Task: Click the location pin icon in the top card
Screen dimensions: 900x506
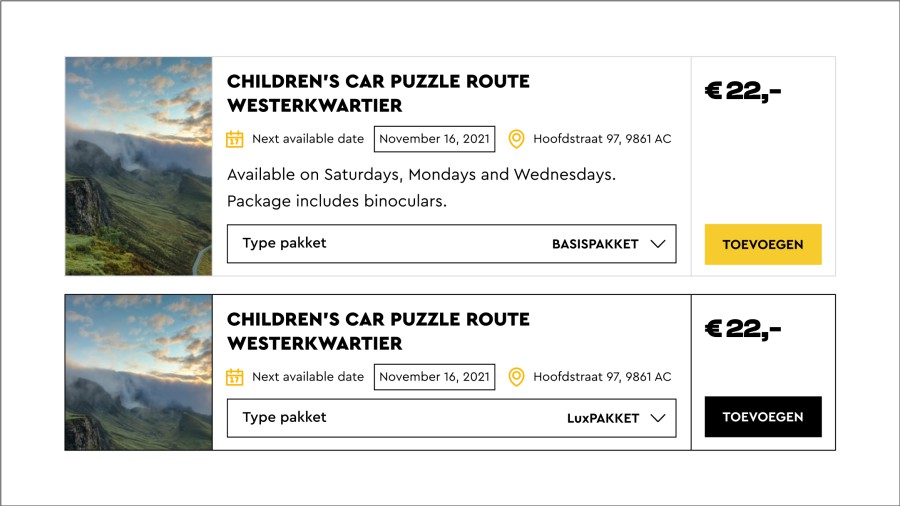Action: coord(516,139)
